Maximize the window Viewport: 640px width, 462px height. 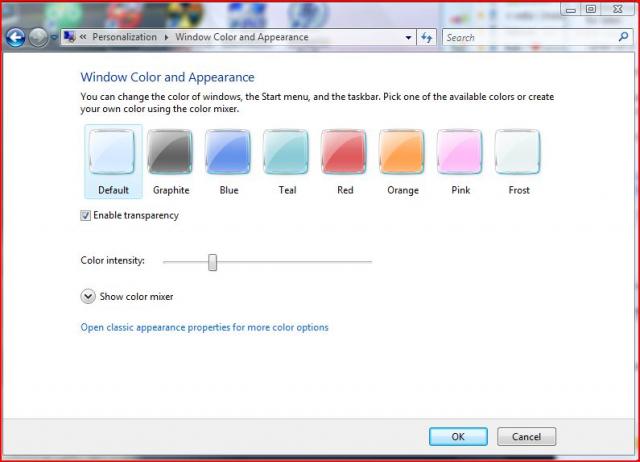coord(591,9)
